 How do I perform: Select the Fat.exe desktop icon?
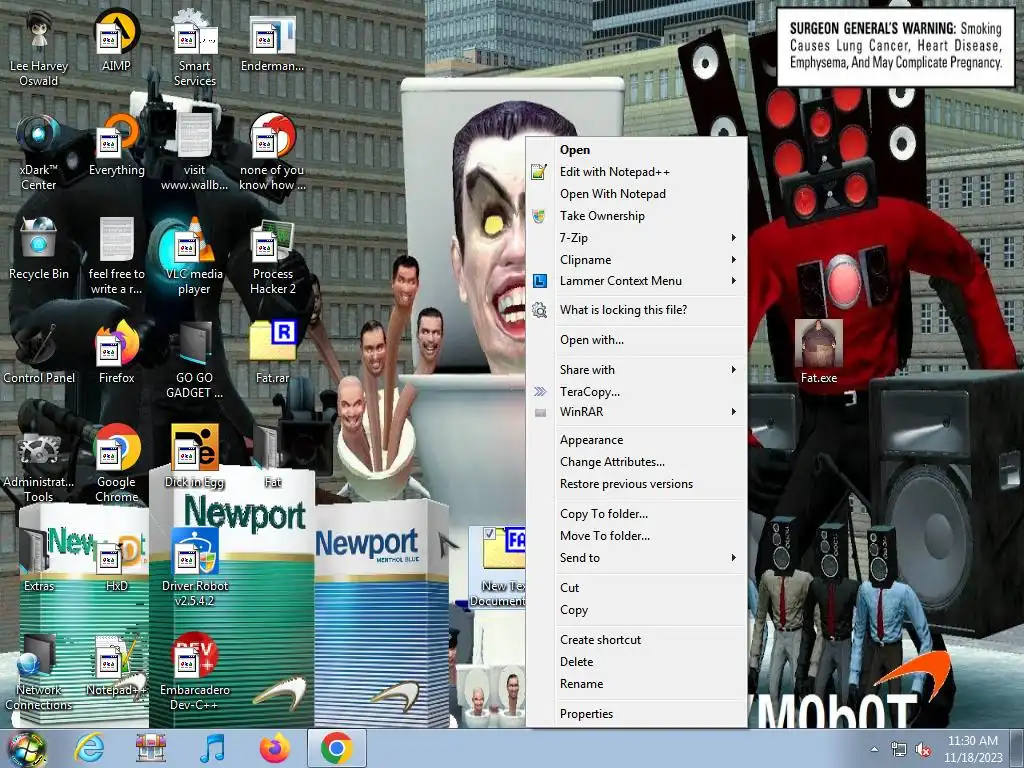click(x=818, y=353)
